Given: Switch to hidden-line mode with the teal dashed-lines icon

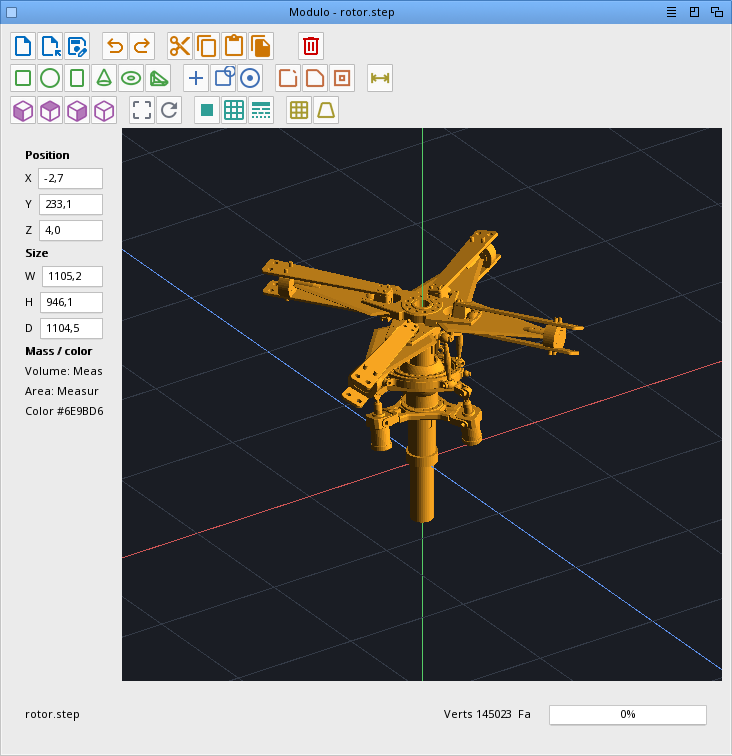Looking at the screenshot, I should tap(261, 110).
